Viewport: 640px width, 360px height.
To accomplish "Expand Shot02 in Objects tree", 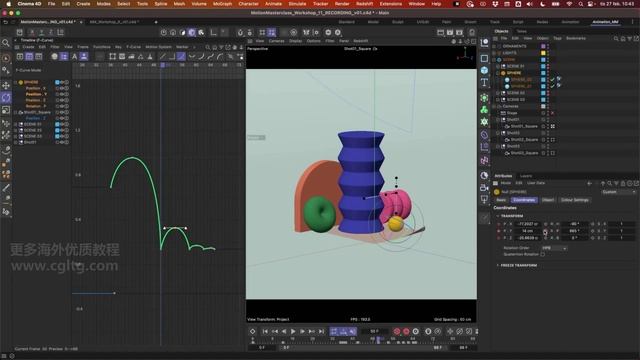I will [498, 133].
